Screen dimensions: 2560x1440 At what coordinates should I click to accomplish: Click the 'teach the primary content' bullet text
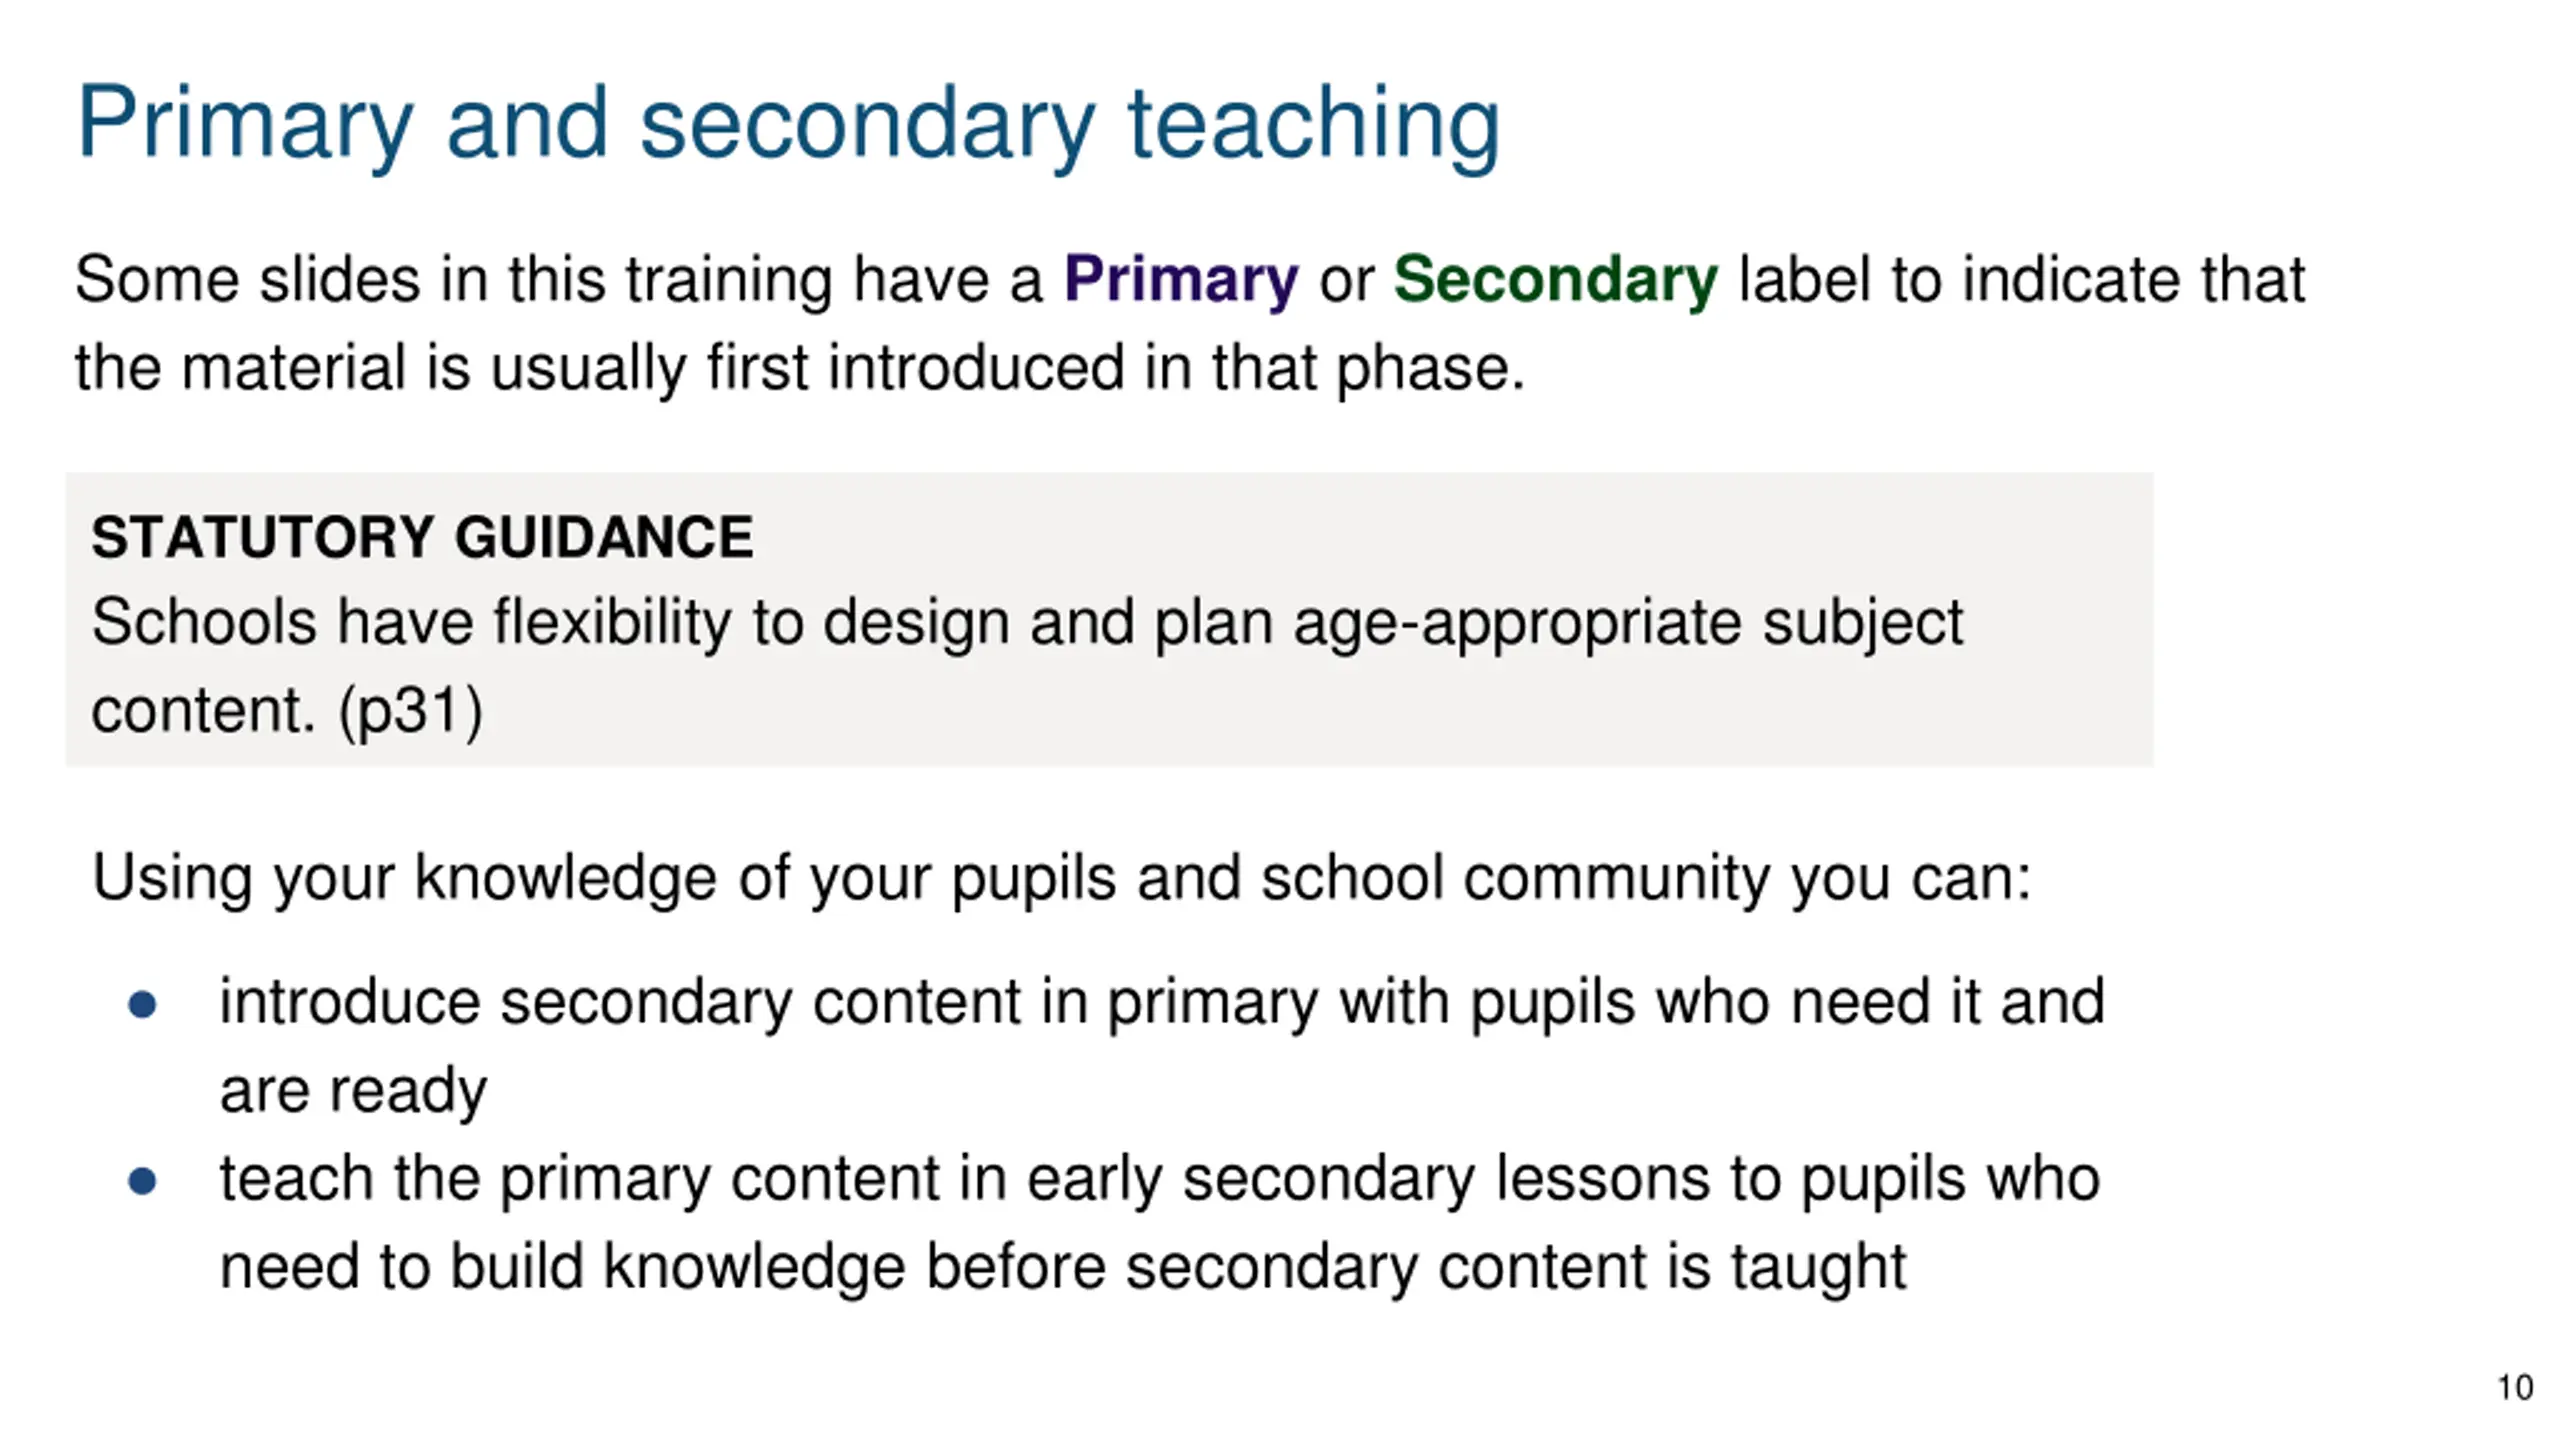(x=1160, y=1180)
